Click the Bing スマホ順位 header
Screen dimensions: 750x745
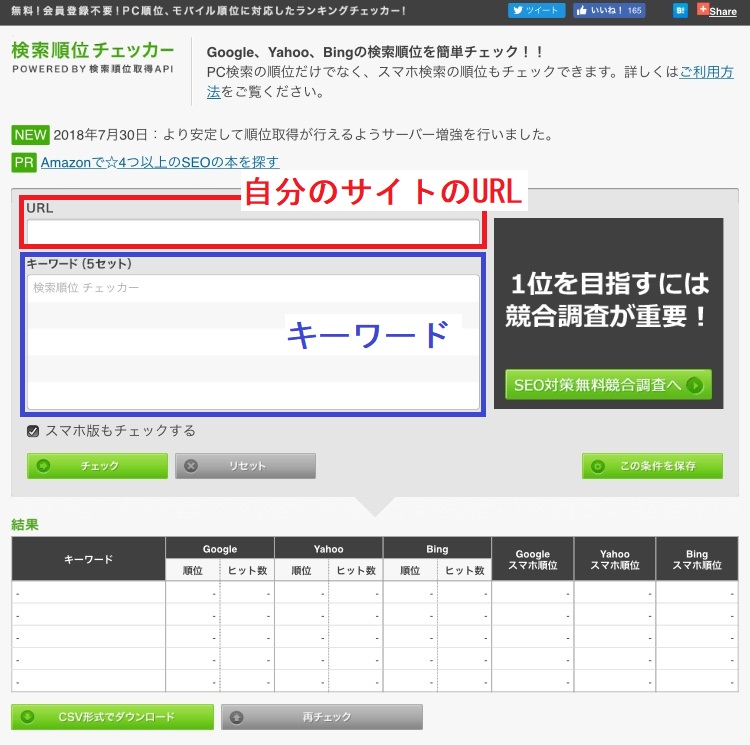[x=697, y=559]
